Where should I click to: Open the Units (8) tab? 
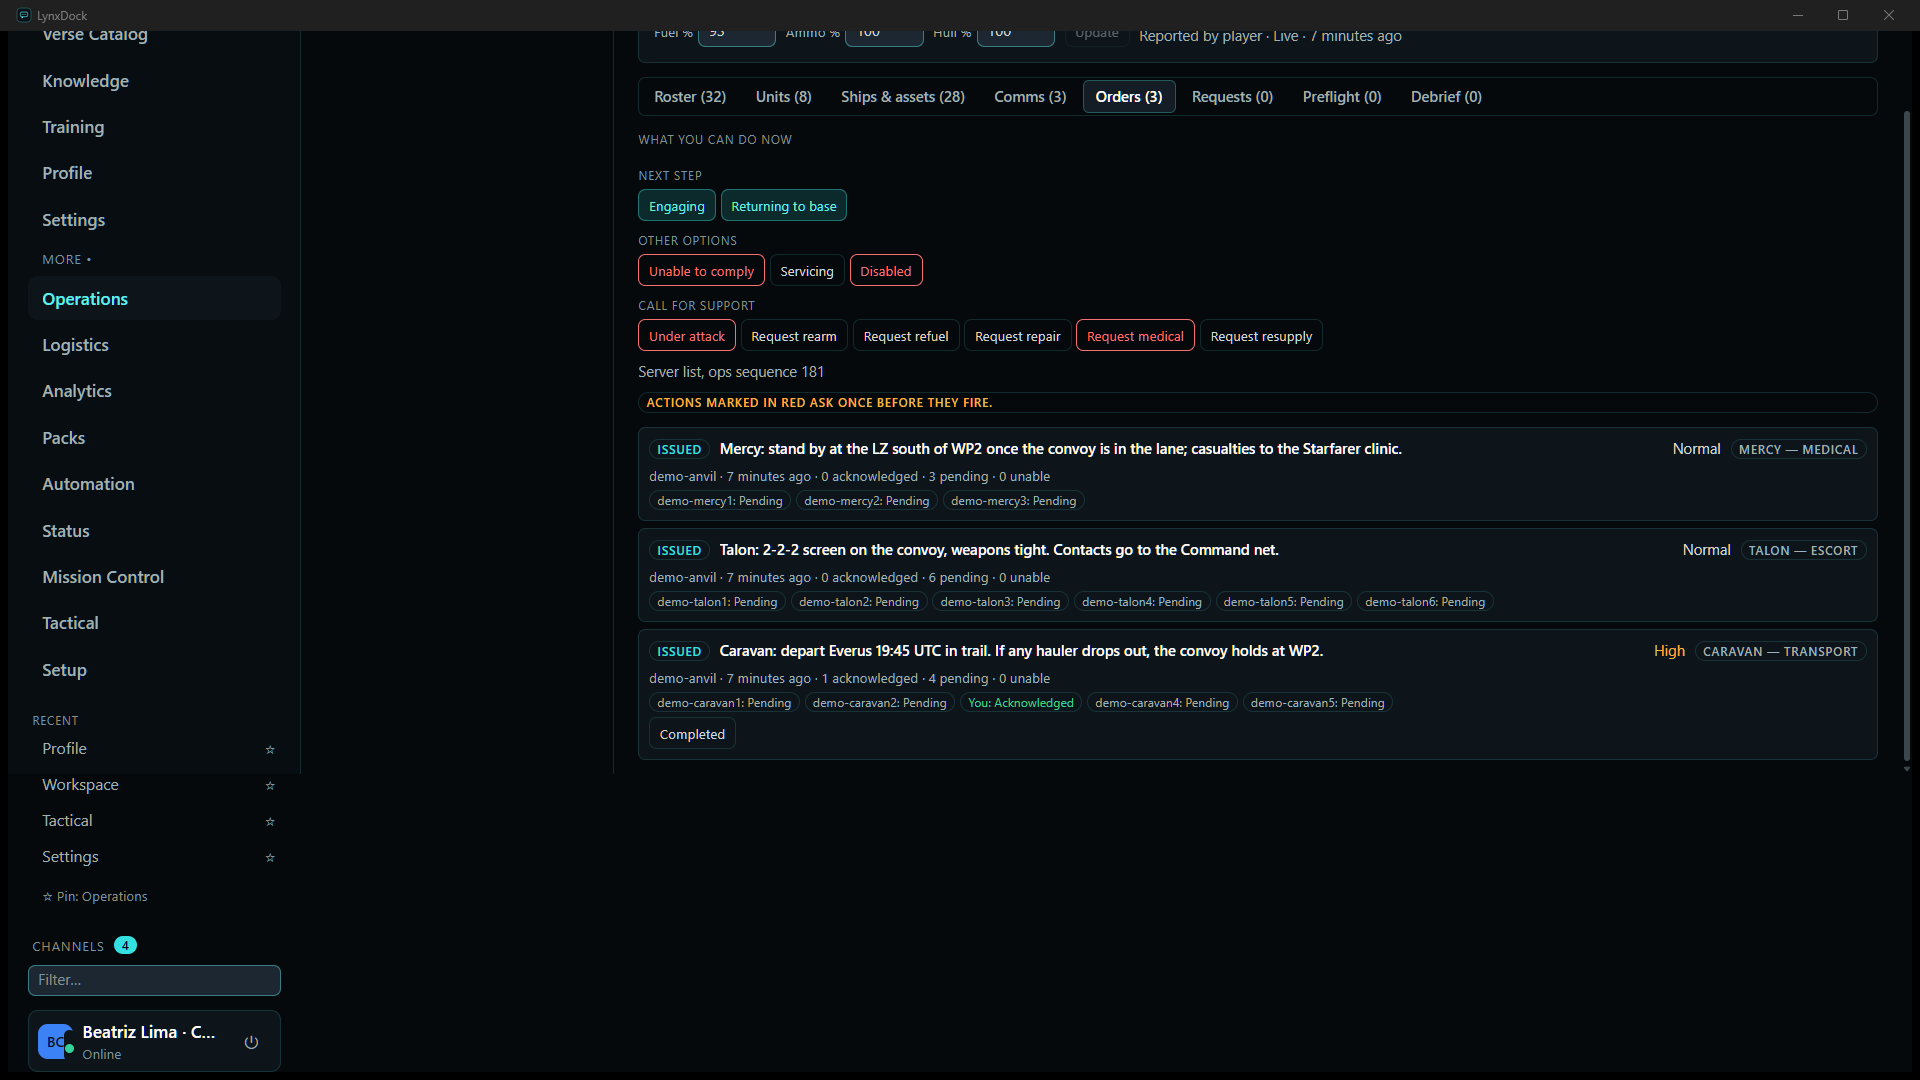click(x=783, y=97)
